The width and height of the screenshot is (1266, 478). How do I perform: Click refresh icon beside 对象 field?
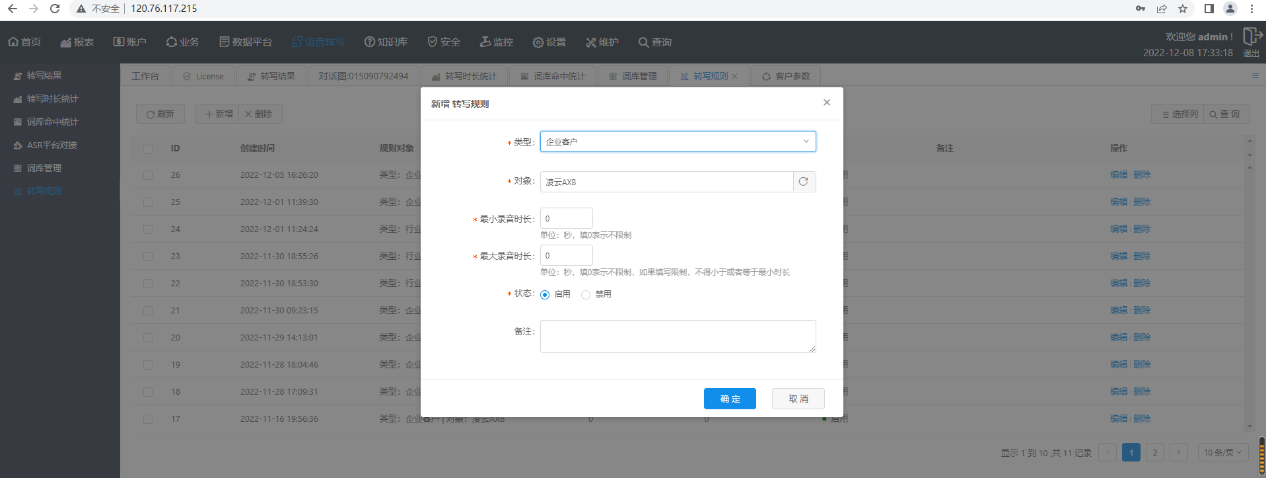(x=804, y=182)
